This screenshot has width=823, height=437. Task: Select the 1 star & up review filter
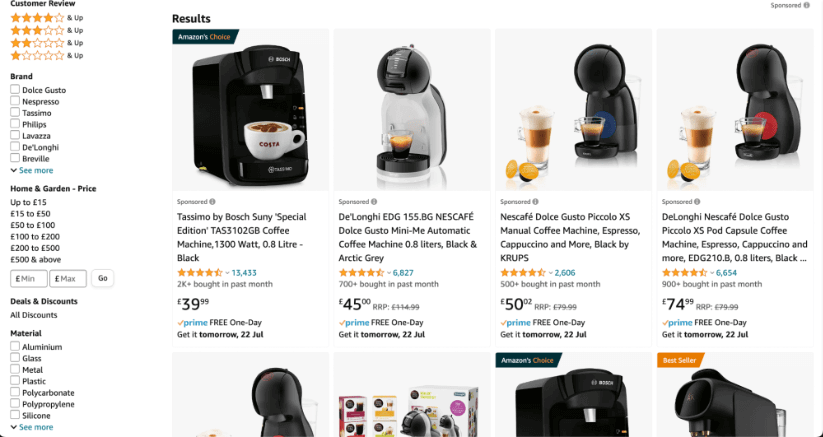point(47,56)
